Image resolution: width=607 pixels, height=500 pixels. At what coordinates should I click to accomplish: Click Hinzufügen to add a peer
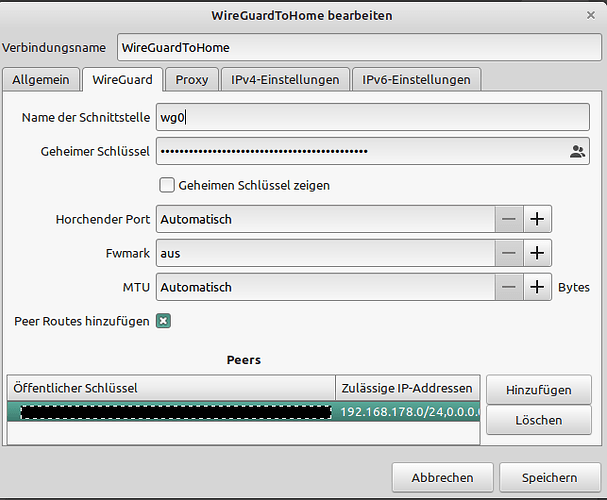click(539, 390)
